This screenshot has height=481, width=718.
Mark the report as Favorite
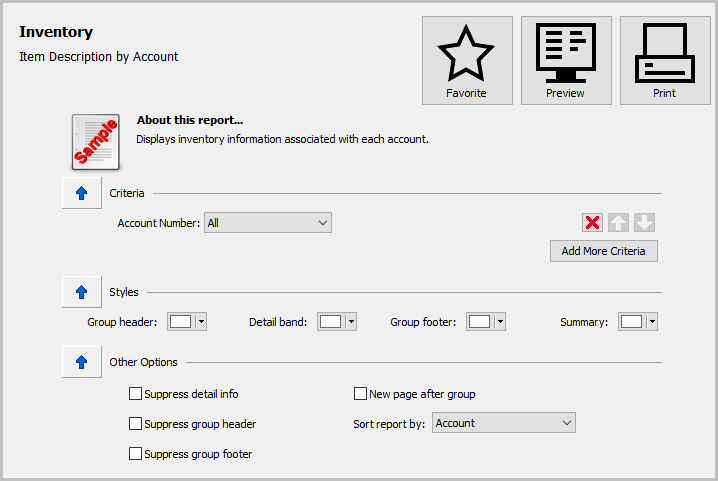pyautogui.click(x=467, y=60)
